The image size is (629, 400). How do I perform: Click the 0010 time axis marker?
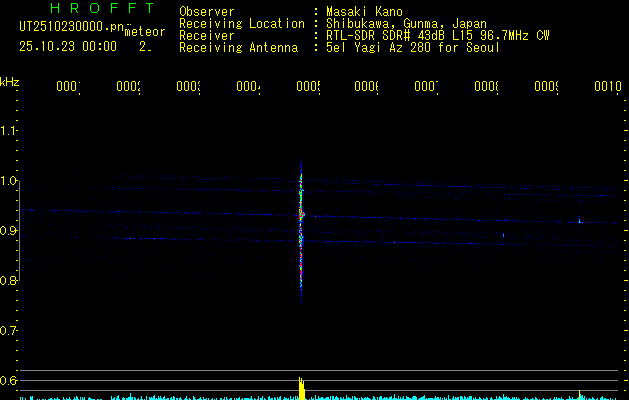click(x=607, y=87)
